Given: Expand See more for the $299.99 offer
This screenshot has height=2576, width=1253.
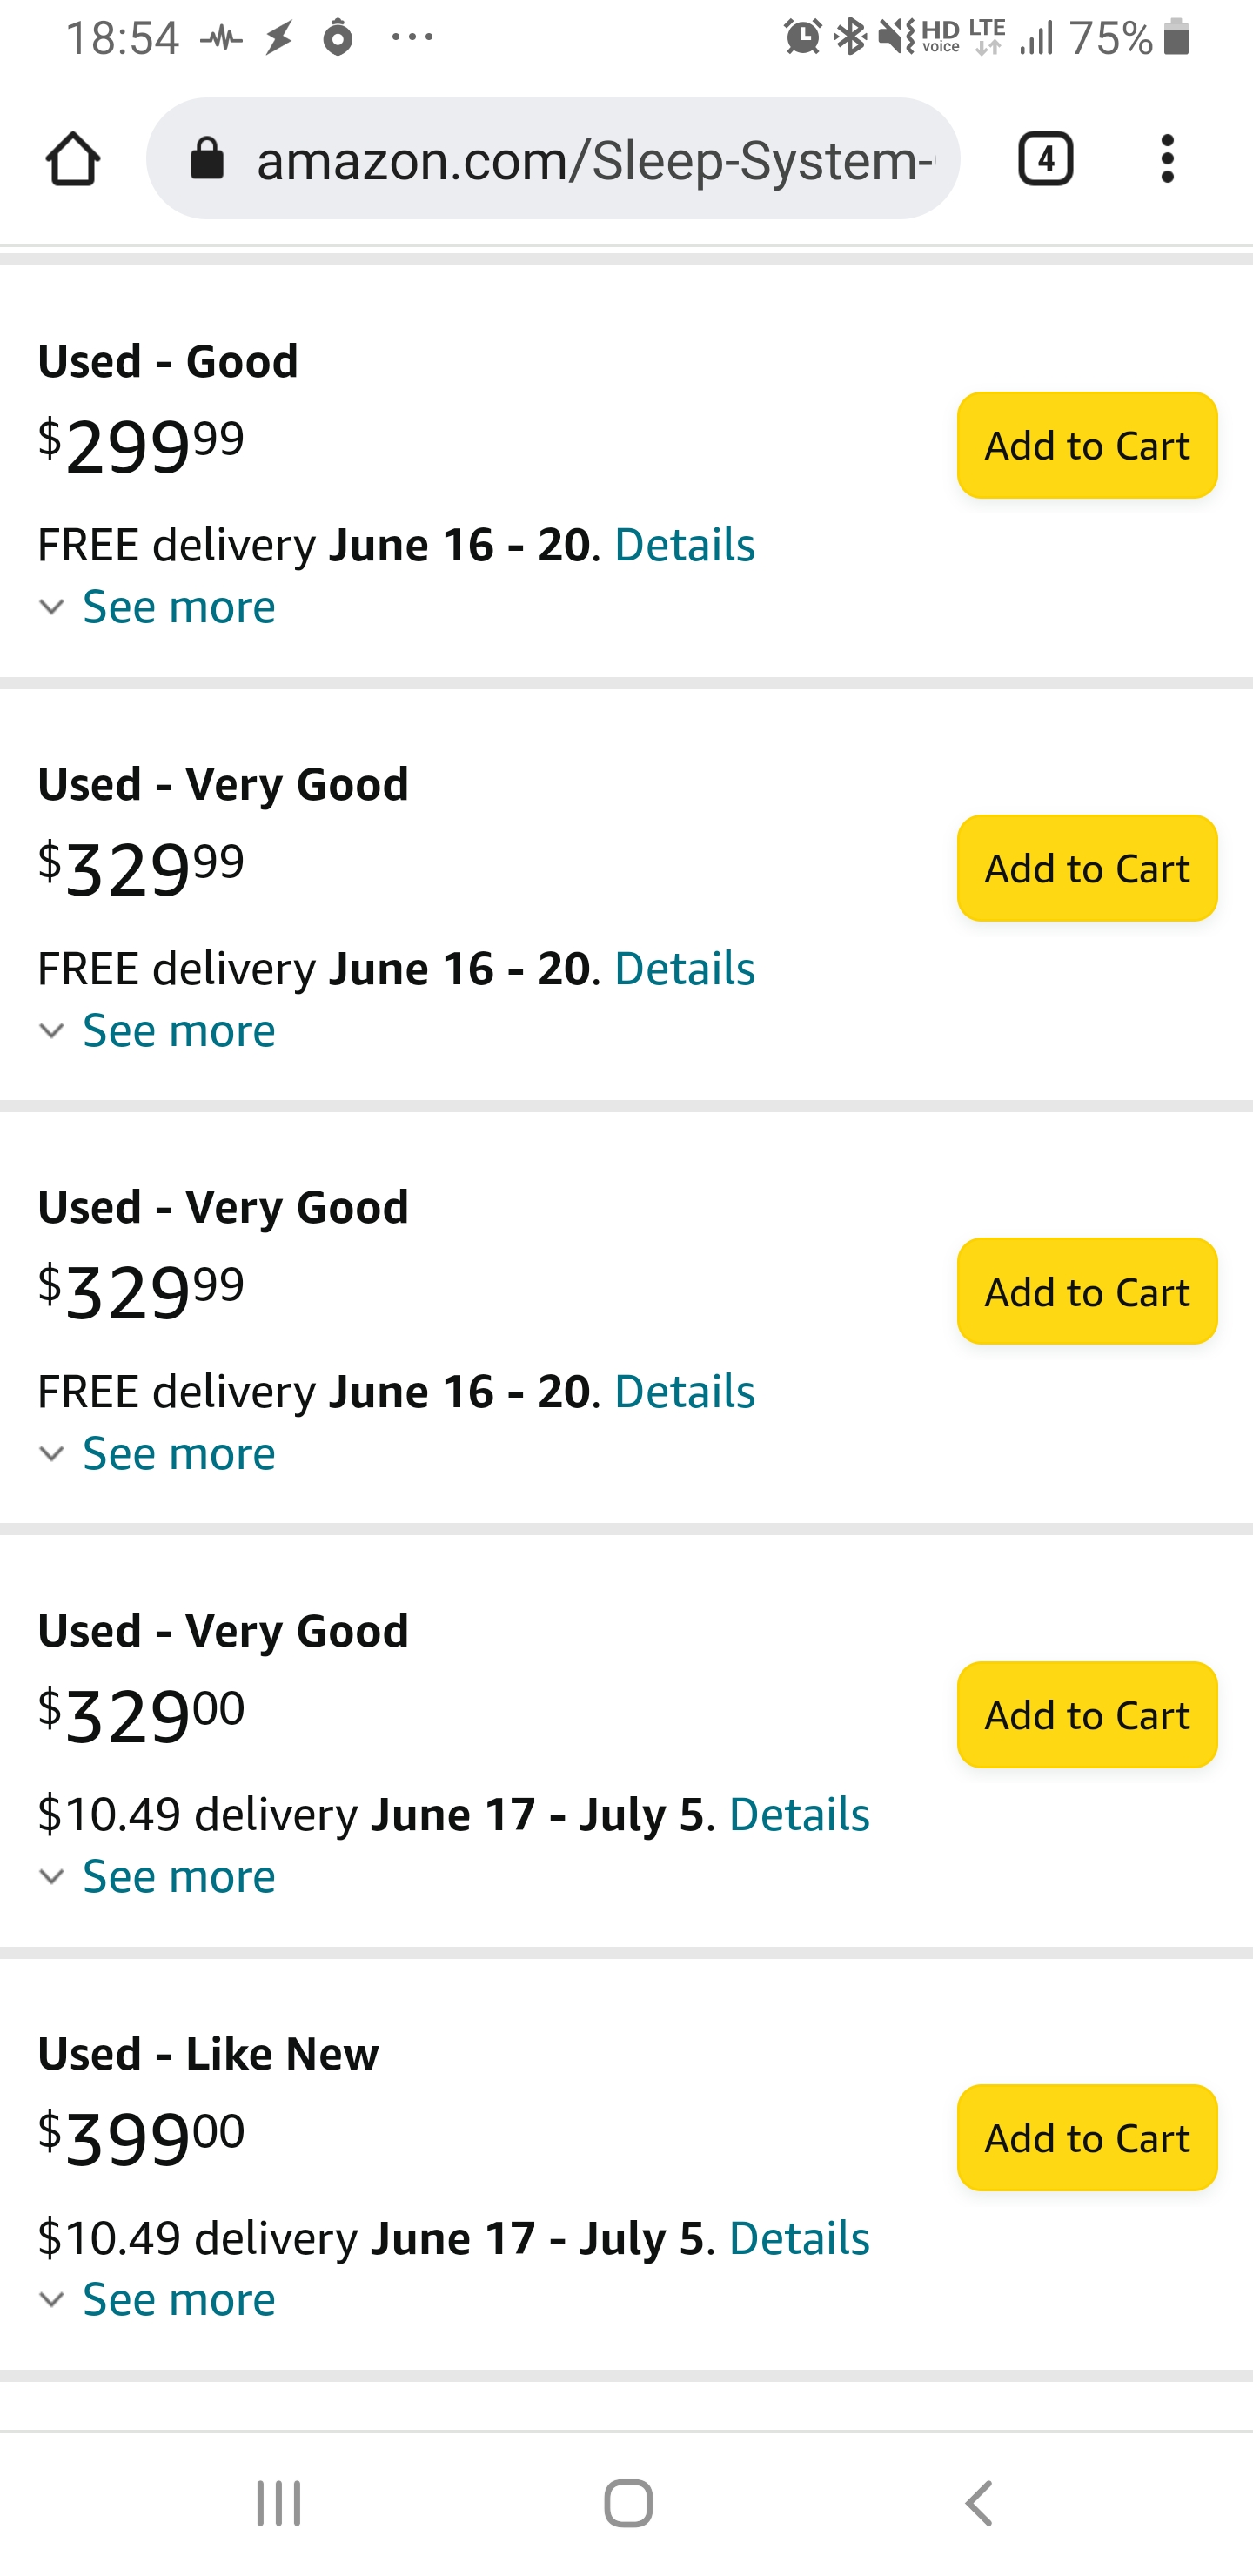Looking at the screenshot, I should click(178, 607).
